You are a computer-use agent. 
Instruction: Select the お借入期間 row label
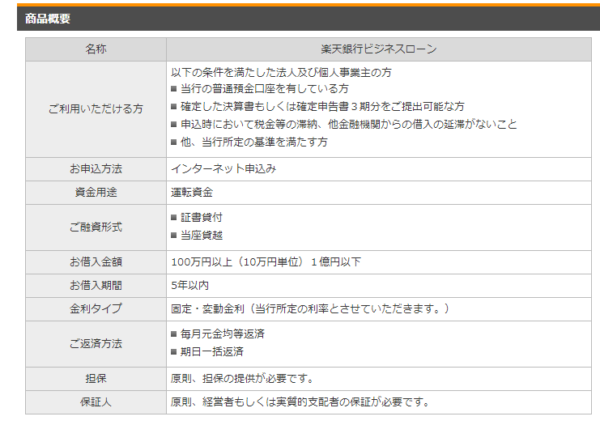pyautogui.click(x=96, y=285)
